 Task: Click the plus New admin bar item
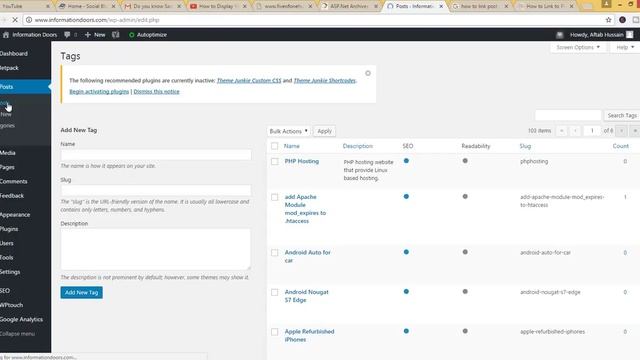tap(95, 35)
